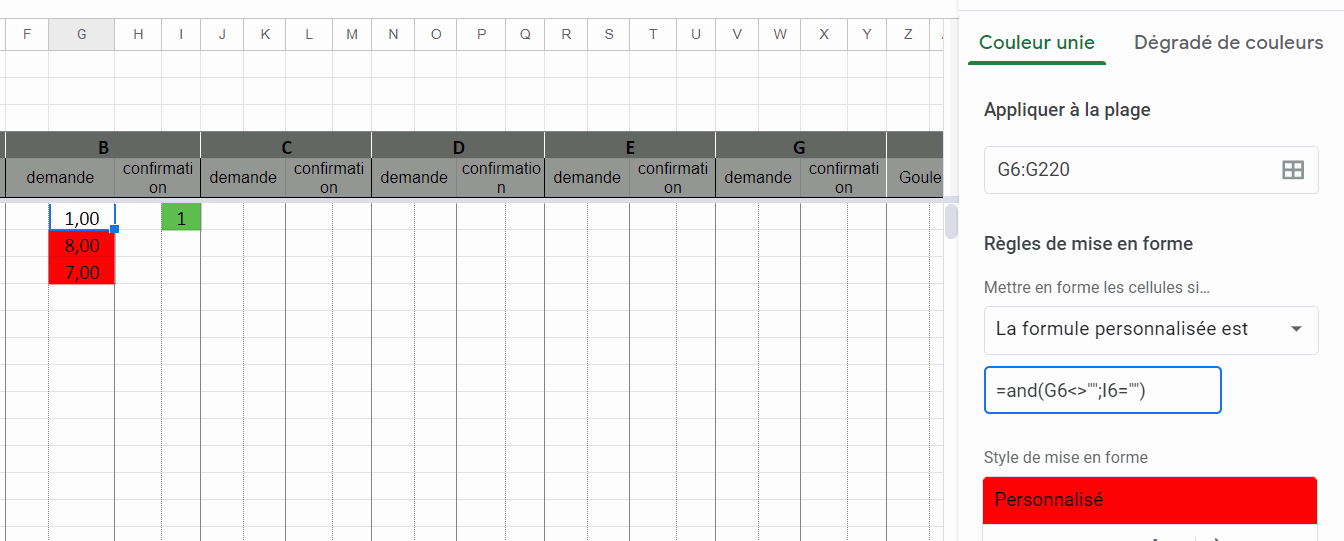Select the red Personnalisé style preview
The height and width of the screenshot is (541, 1344).
(1149, 499)
